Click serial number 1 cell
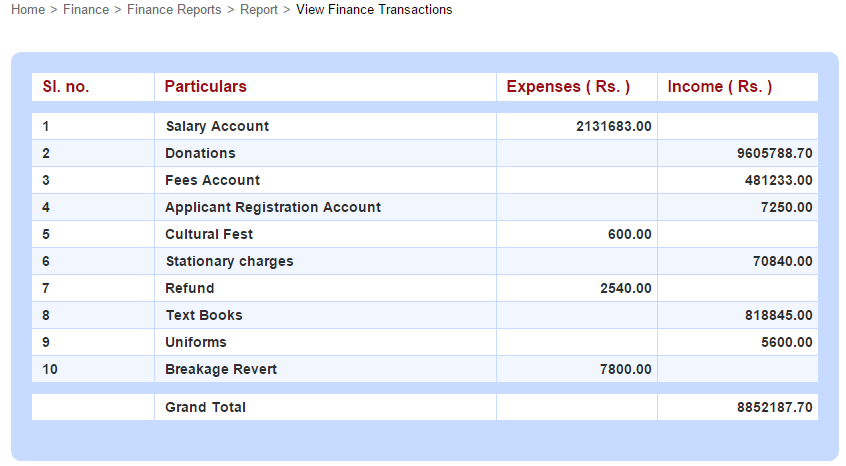This screenshot has width=846, height=466. 93,126
